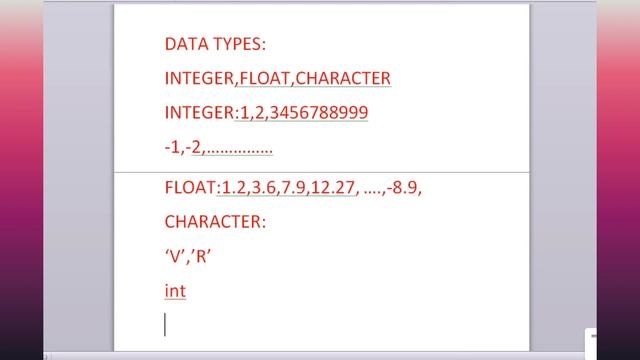Click the word INTEGER before 1,2
640x360 pixels.
coord(199,113)
